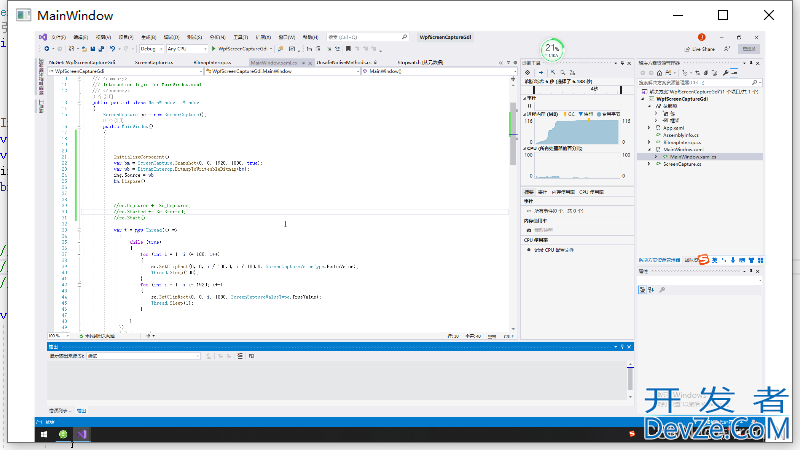Viewport: 800px width, 450px height.
Task: Collapse the WpfScreenCaptureGdi project node
Action: pyautogui.click(x=643, y=99)
